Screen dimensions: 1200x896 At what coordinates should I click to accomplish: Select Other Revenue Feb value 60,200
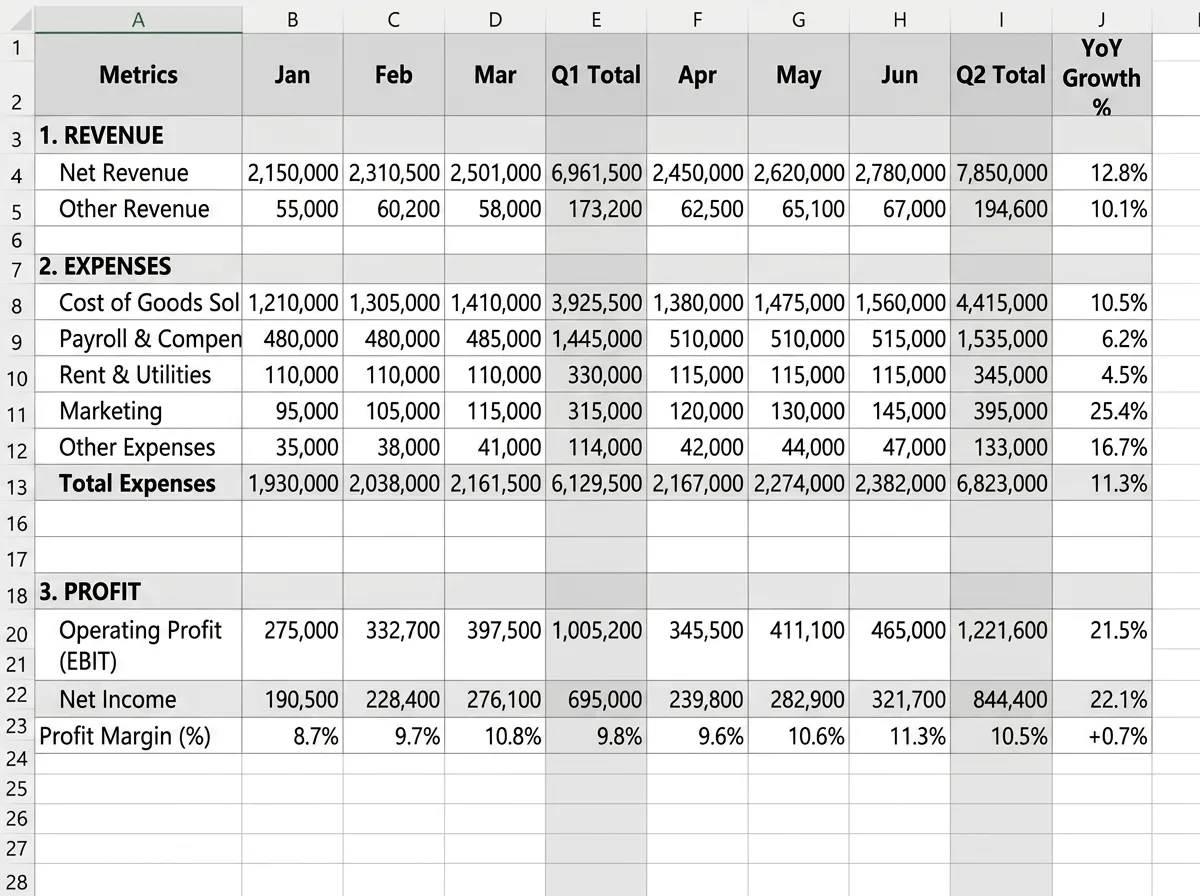click(394, 209)
